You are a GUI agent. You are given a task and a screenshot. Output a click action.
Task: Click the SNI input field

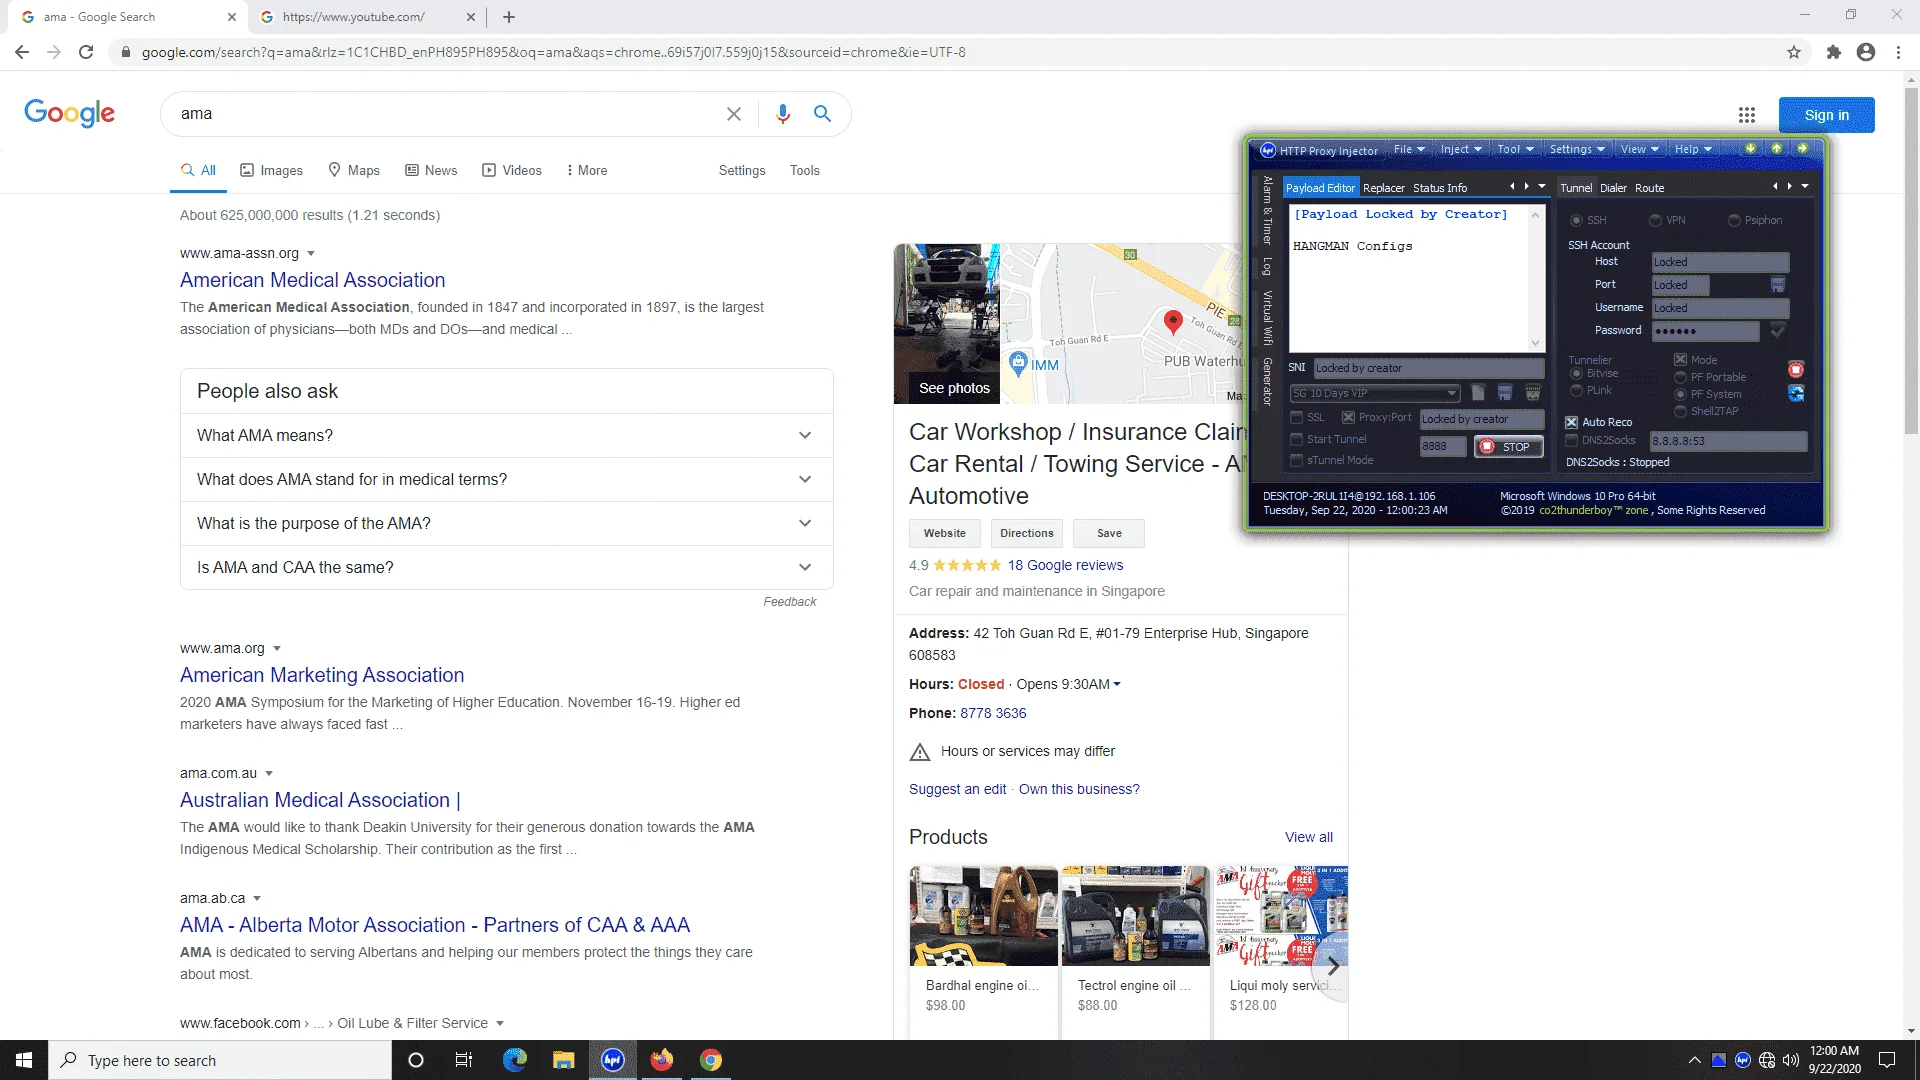tap(1428, 368)
